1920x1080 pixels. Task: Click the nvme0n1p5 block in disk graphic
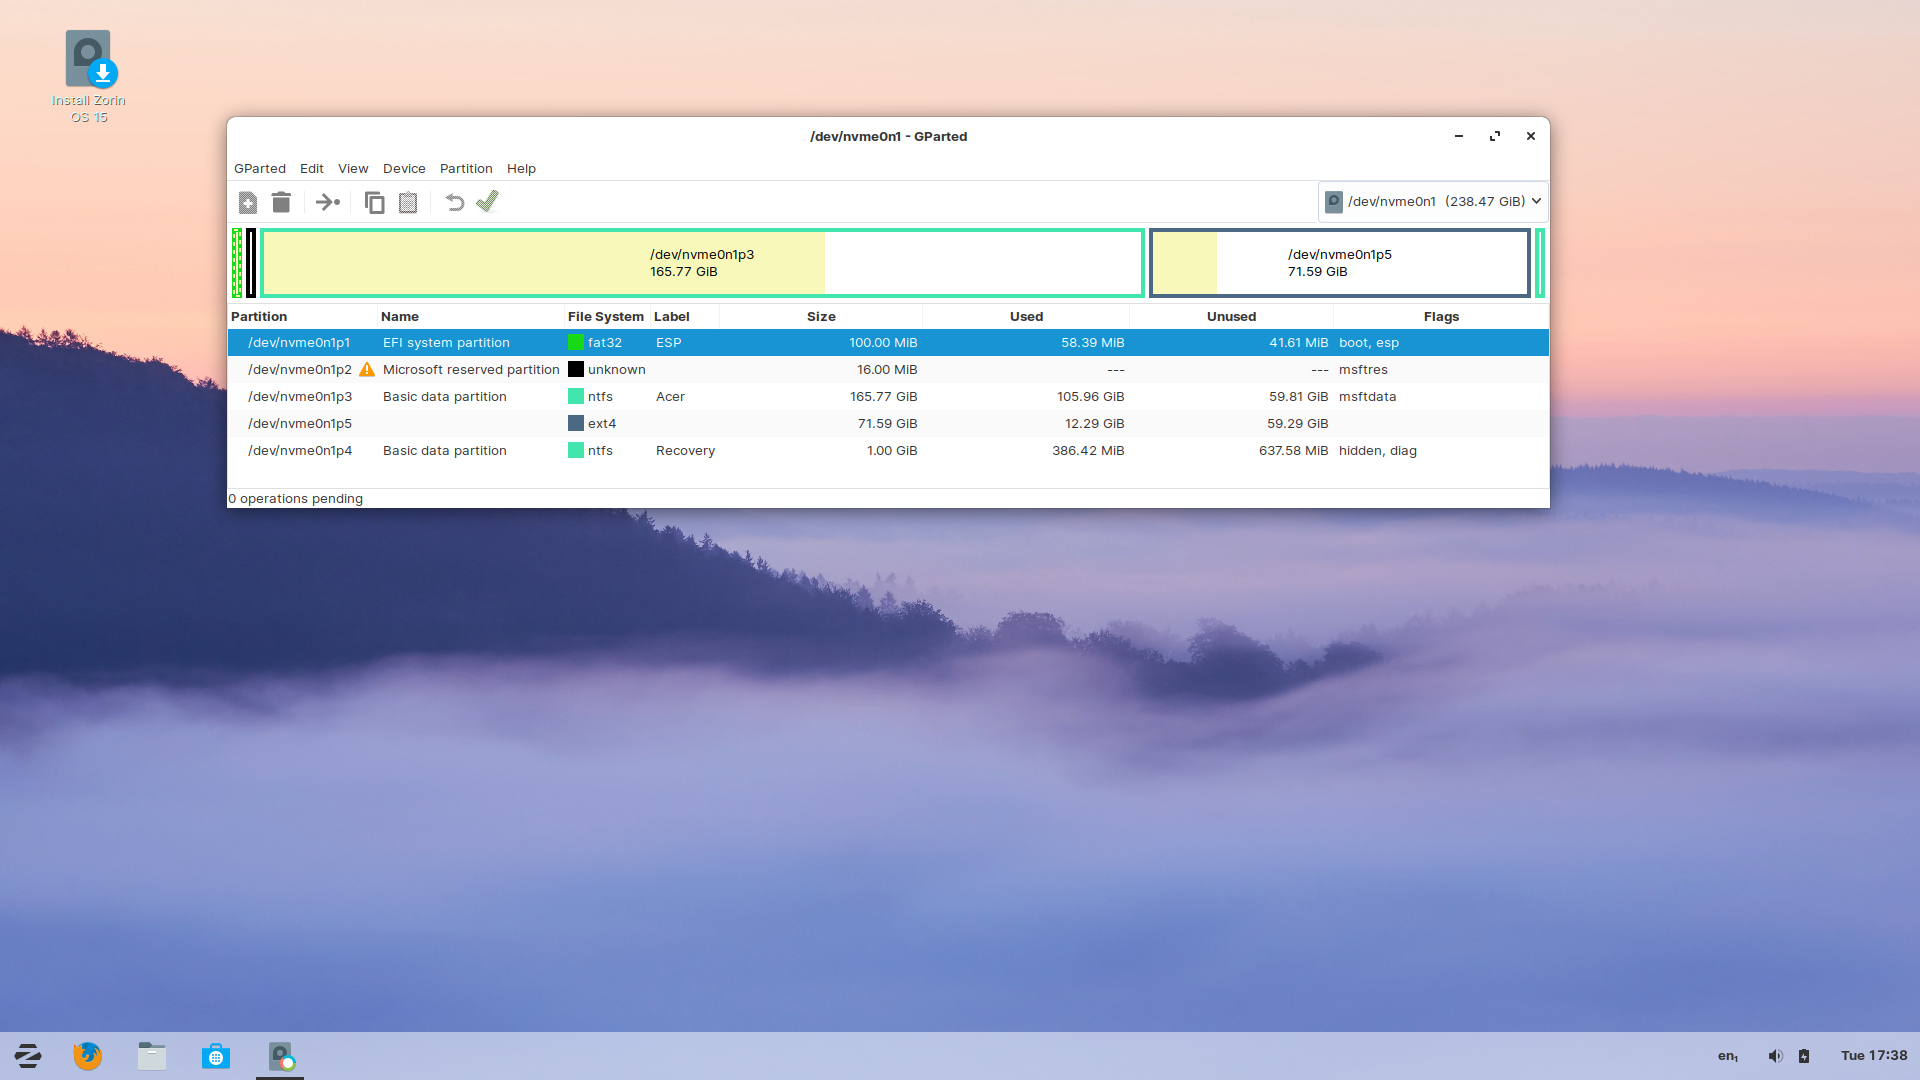tap(1340, 263)
